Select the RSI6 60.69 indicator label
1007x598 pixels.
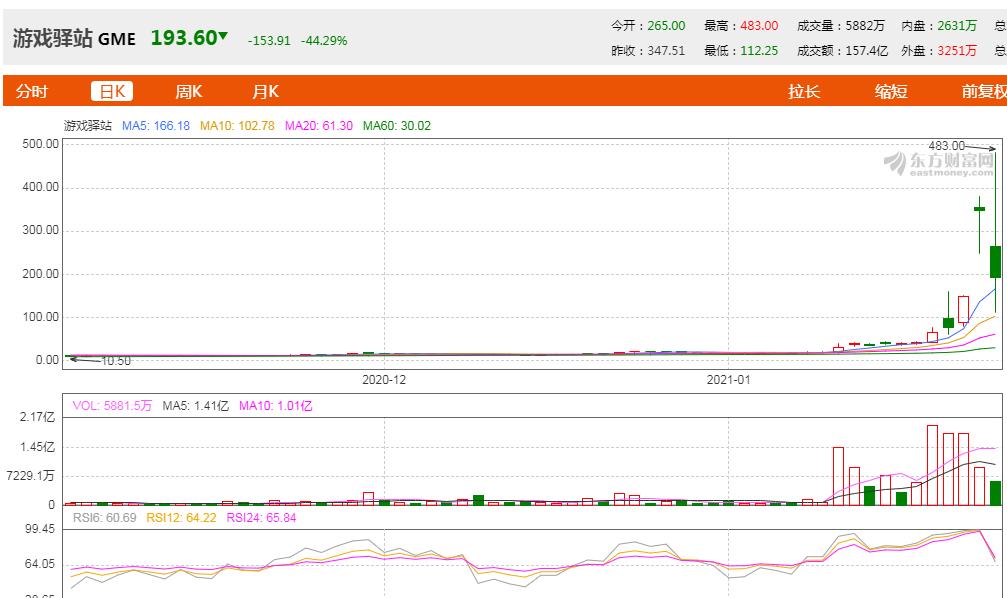click(x=105, y=517)
